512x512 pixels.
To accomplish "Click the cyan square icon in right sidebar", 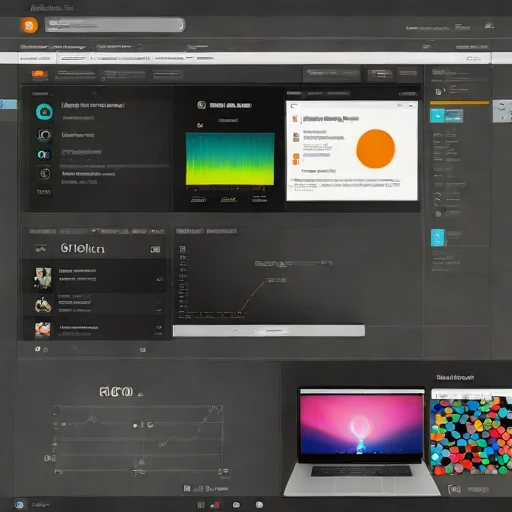I will (438, 238).
